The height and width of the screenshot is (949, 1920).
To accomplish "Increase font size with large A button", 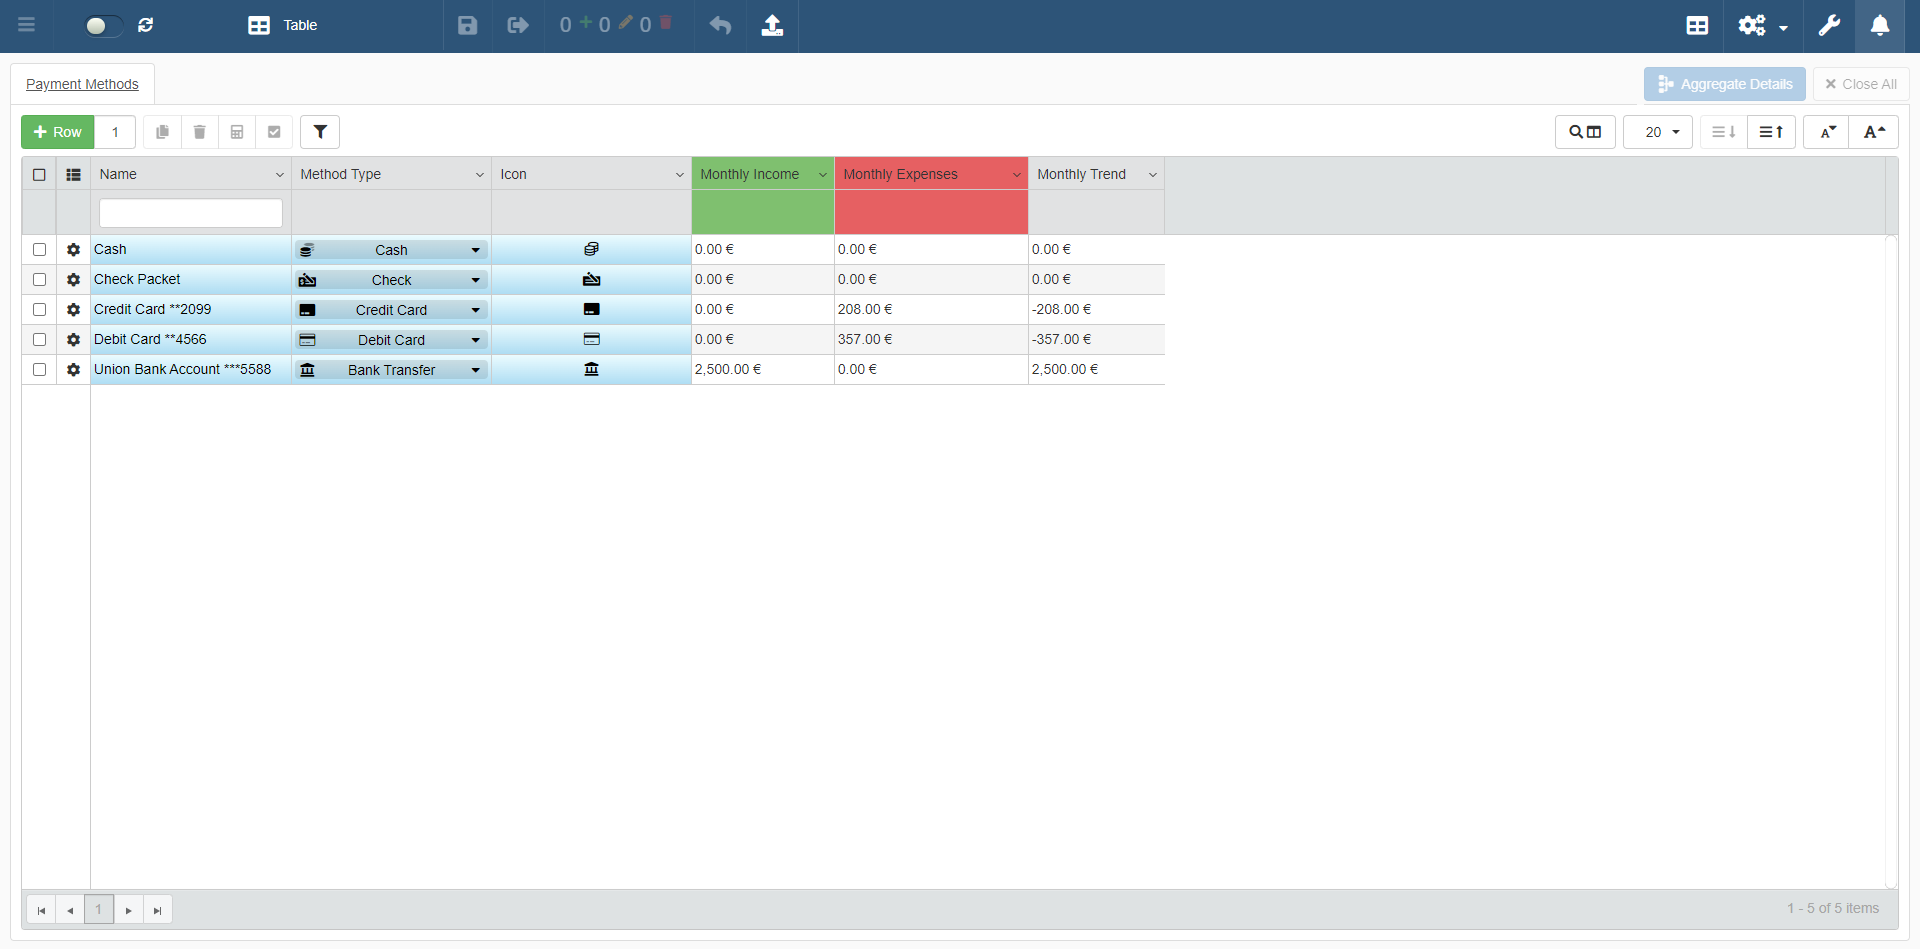I will (1874, 132).
